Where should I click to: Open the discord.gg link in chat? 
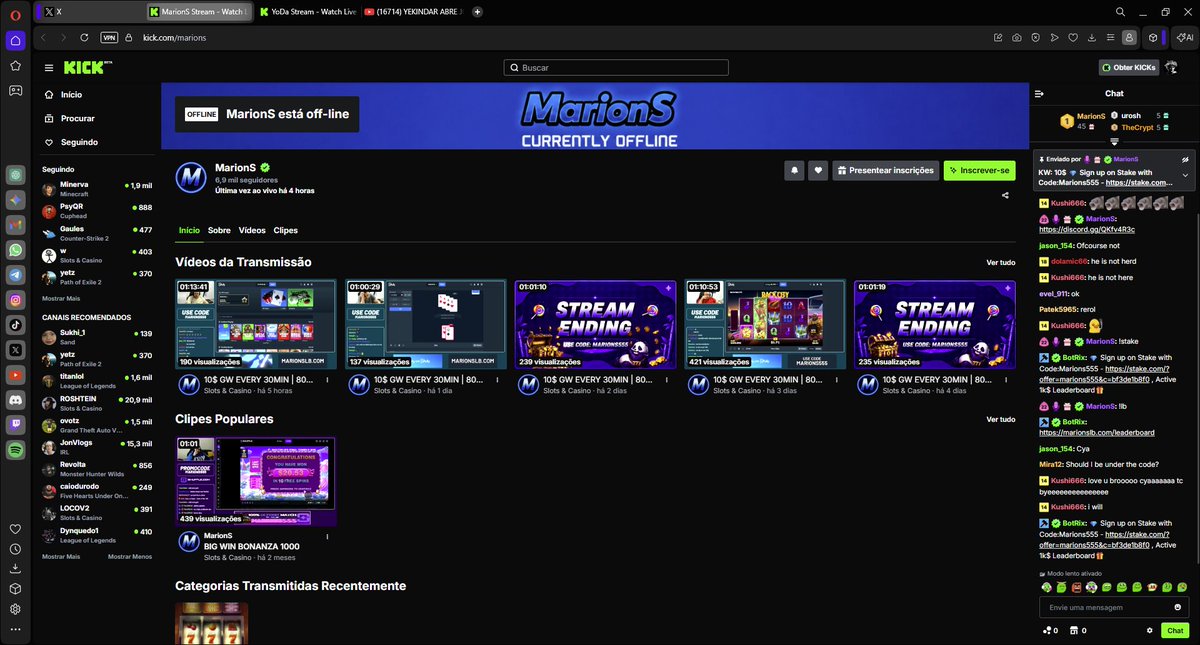(1087, 230)
